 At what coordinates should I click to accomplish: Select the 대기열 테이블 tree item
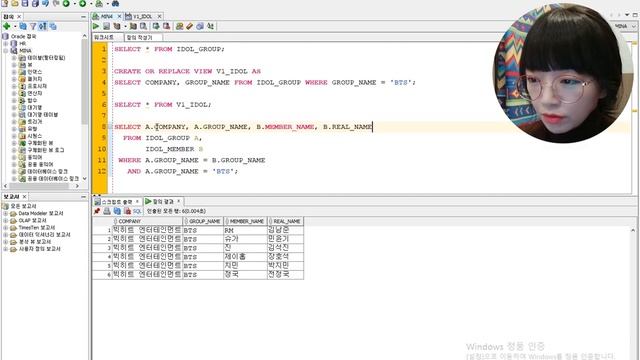(x=42, y=115)
